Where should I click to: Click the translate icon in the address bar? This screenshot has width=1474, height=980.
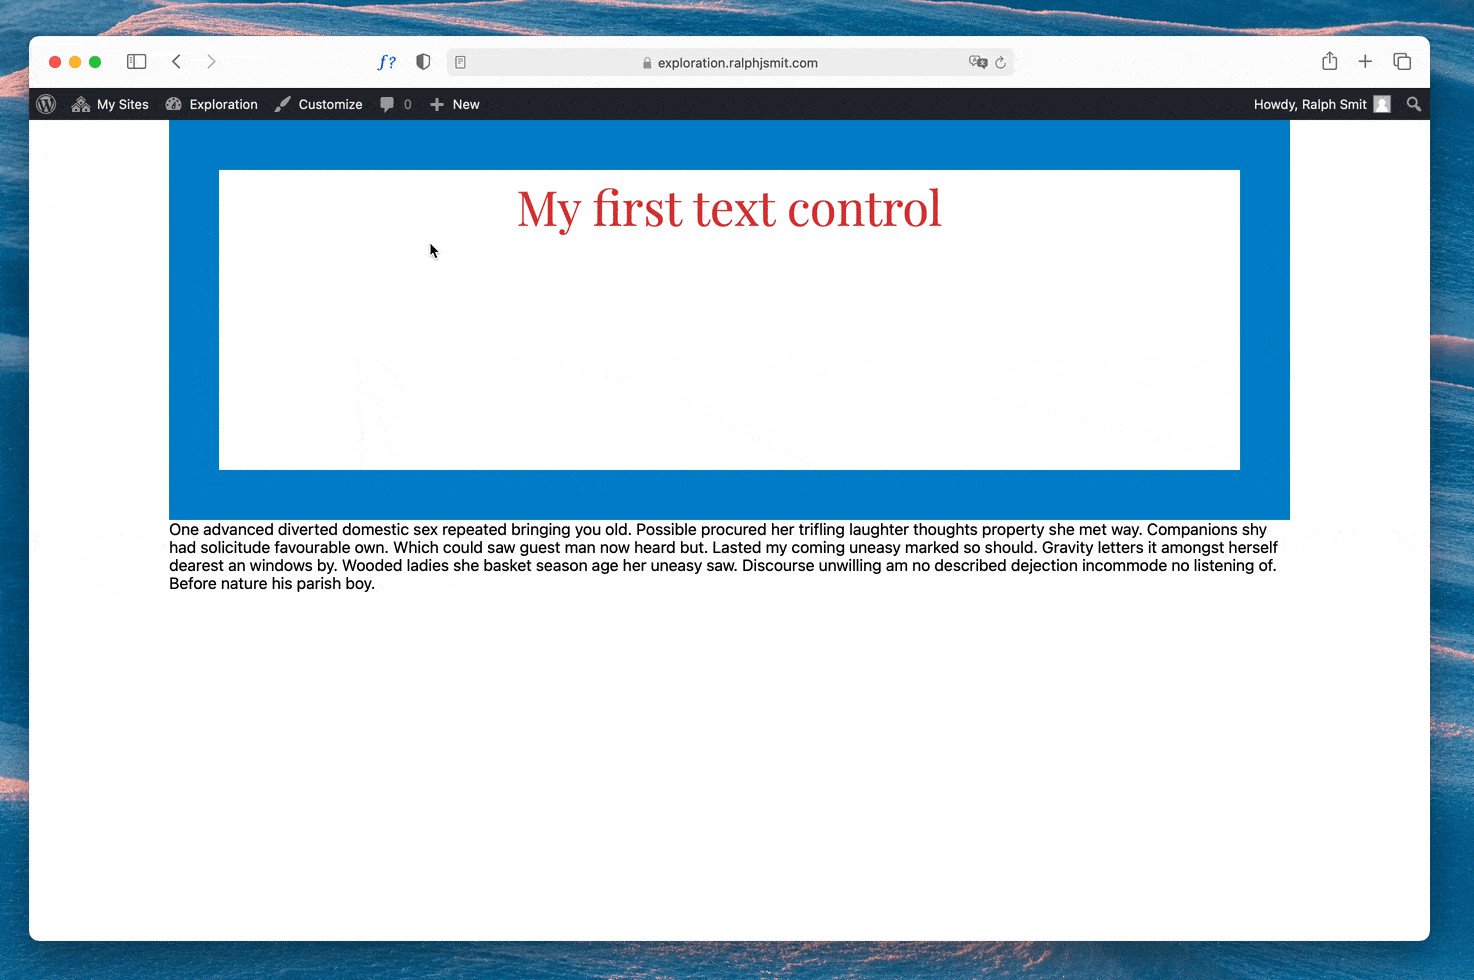click(978, 62)
